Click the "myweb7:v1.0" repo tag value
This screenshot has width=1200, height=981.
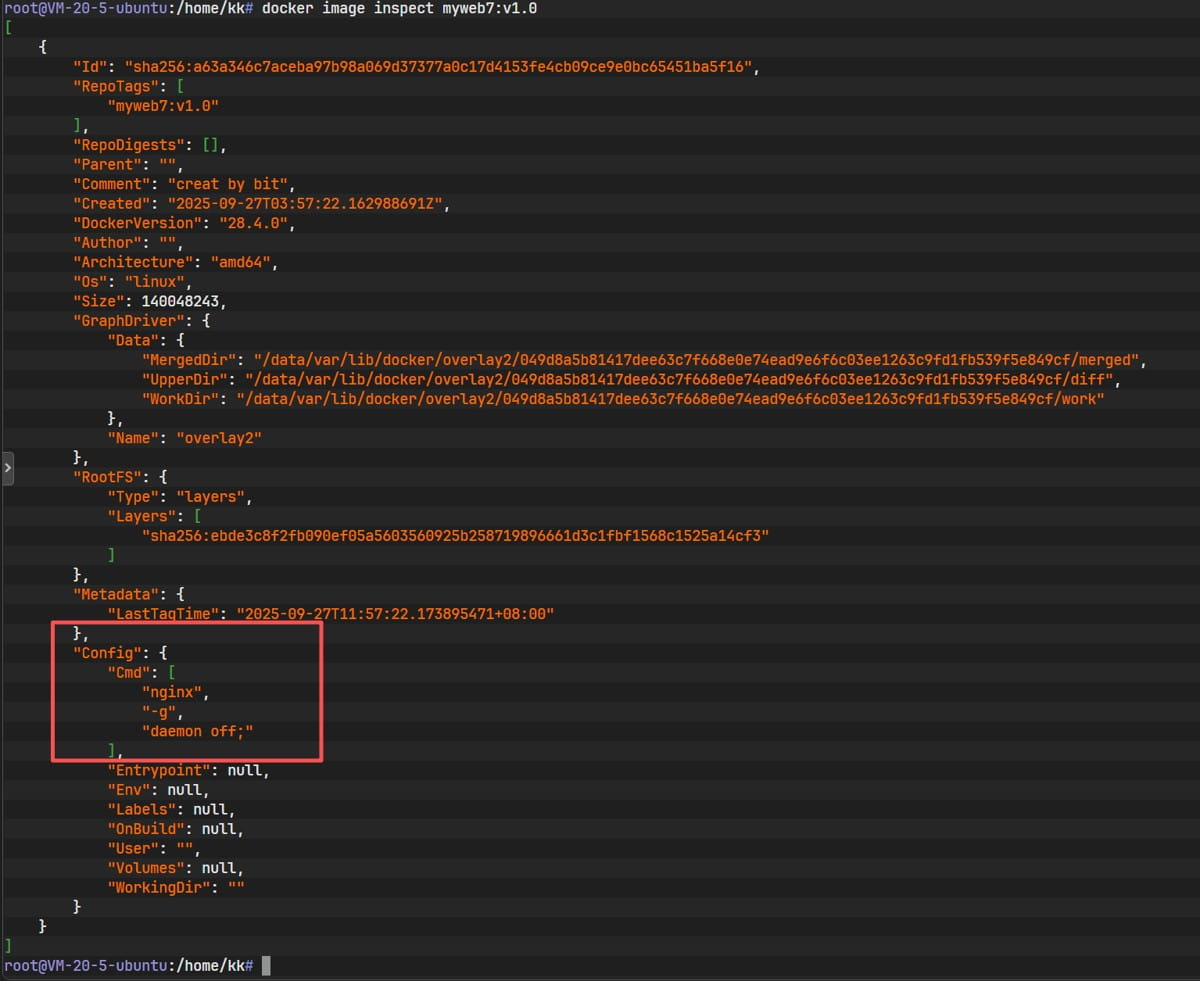[164, 106]
